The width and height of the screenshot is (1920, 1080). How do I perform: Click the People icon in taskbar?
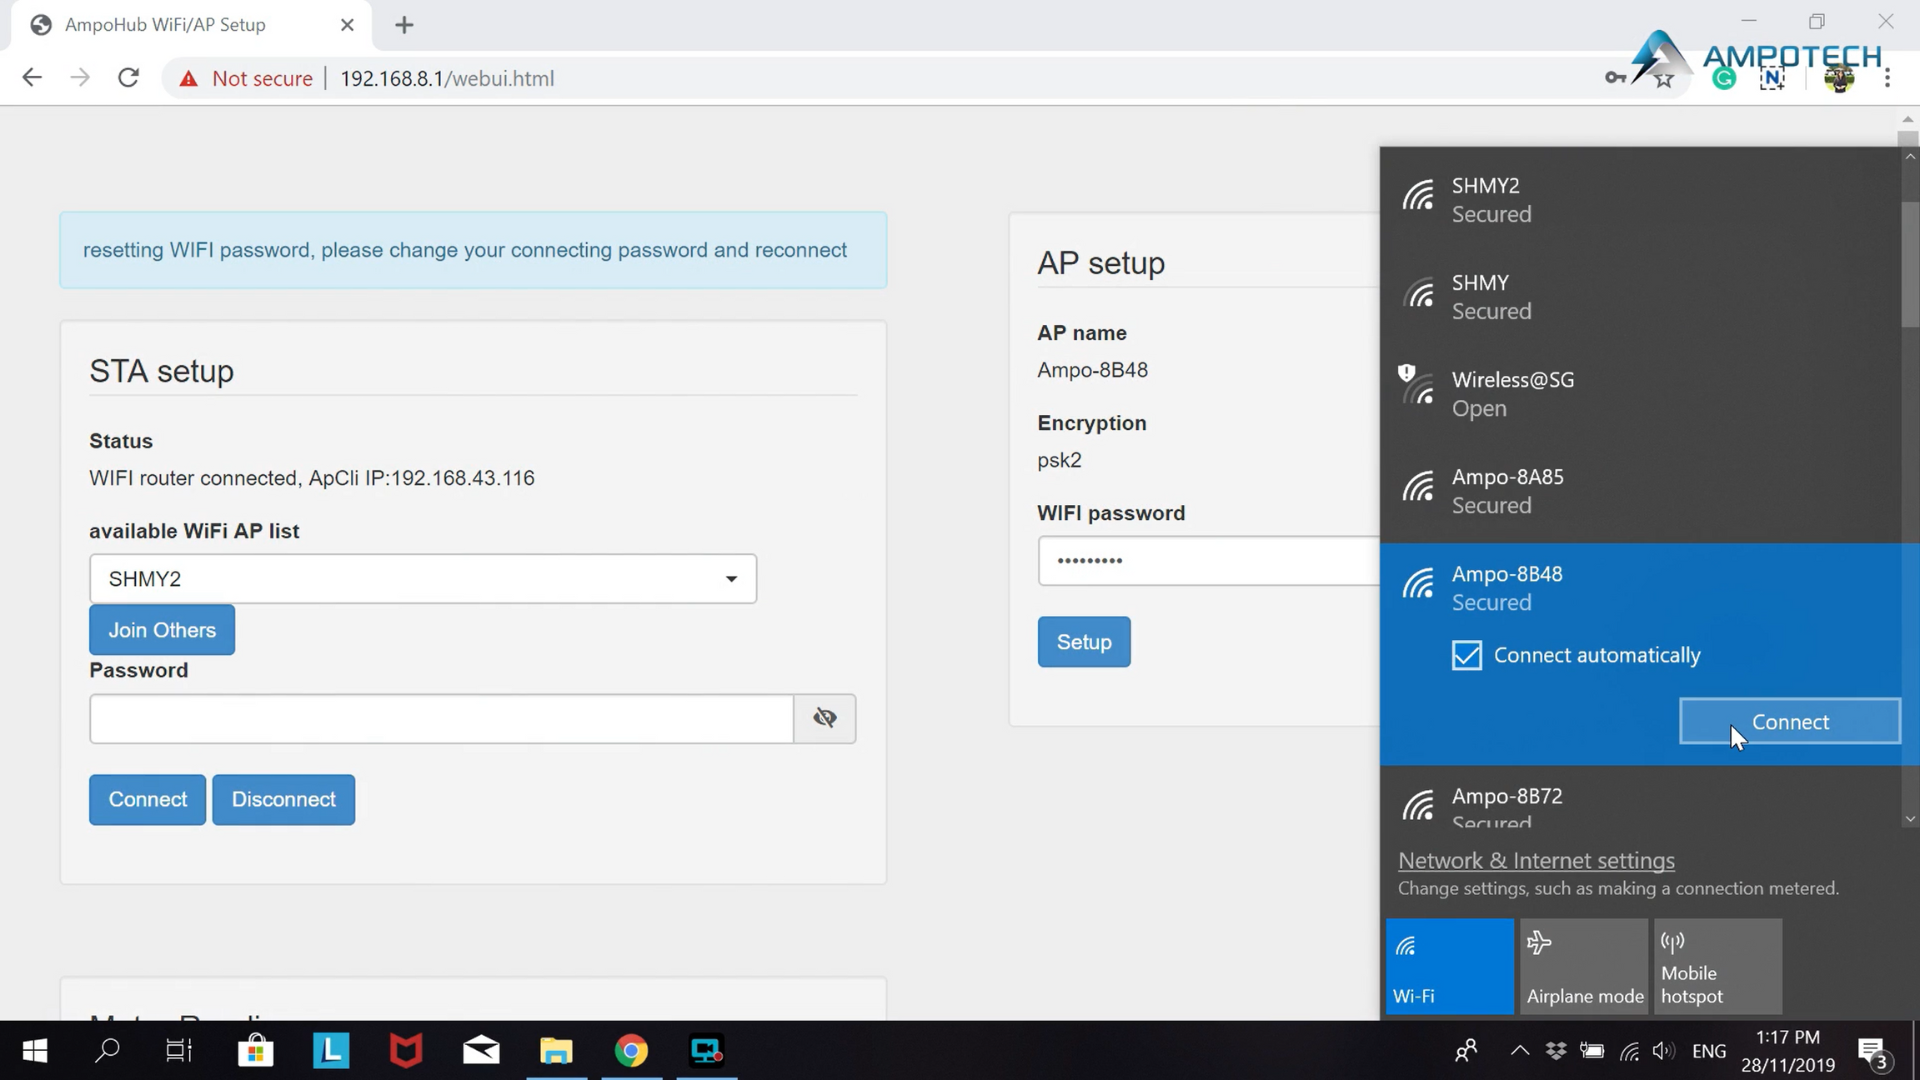[x=1466, y=1051]
